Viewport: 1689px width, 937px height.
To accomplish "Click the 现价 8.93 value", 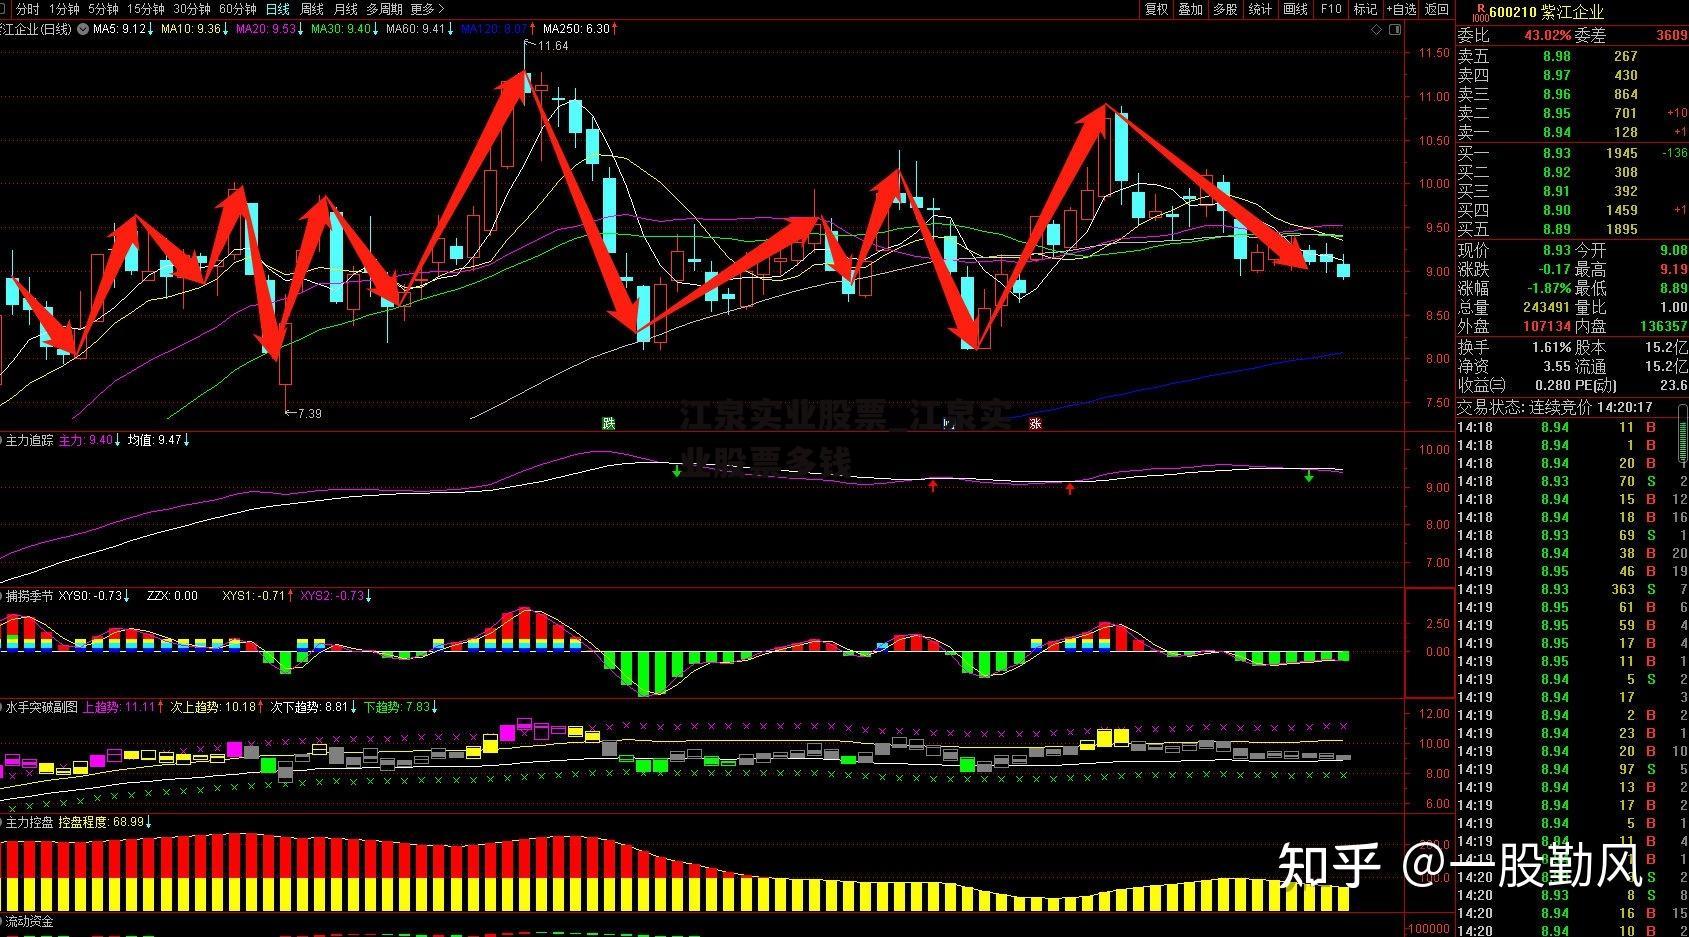I will click(1556, 250).
